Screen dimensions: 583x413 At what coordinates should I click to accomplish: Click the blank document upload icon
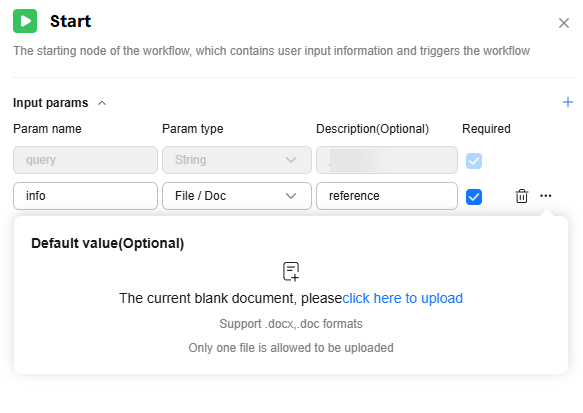pos(291,271)
